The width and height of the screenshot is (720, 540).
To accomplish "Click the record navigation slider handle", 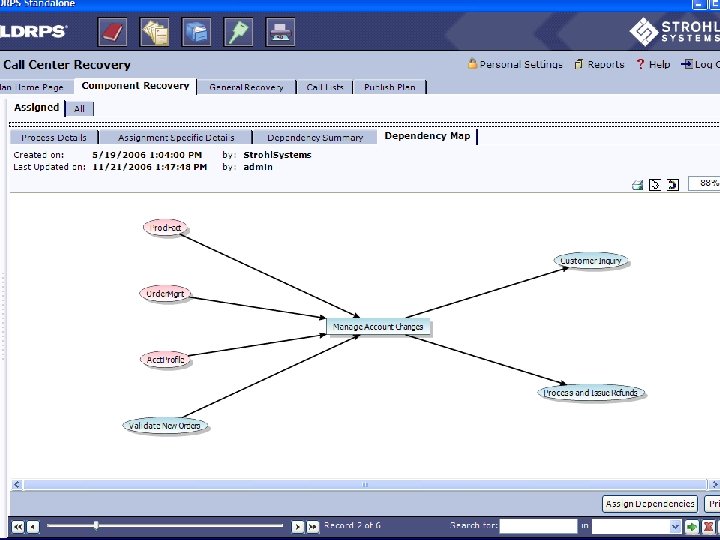I will pyautogui.click(x=96, y=526).
